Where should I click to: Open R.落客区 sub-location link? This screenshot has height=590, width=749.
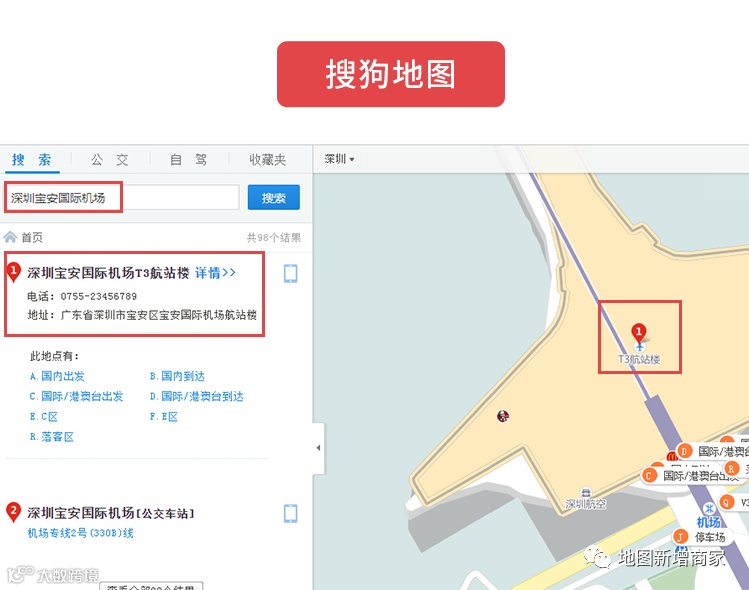click(52, 437)
